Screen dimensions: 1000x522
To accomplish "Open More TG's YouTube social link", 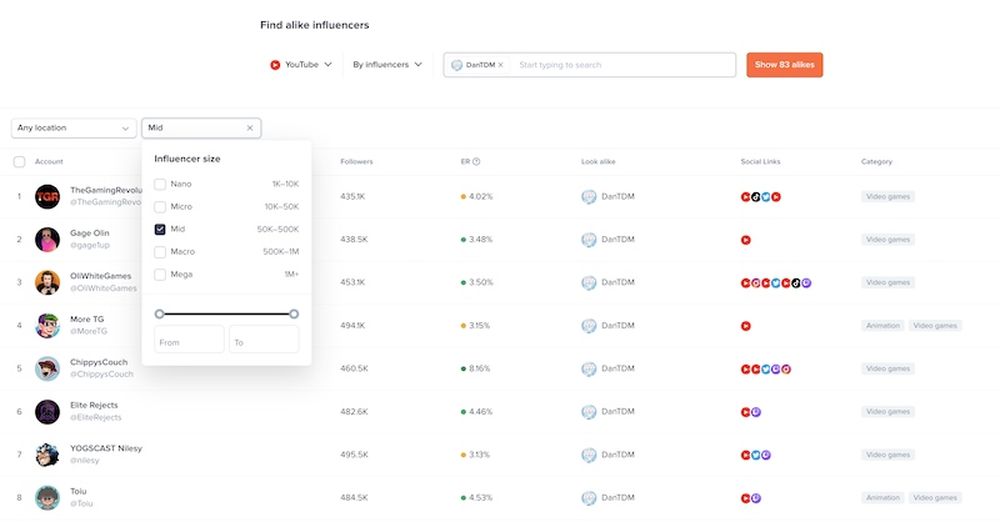I will [746, 326].
